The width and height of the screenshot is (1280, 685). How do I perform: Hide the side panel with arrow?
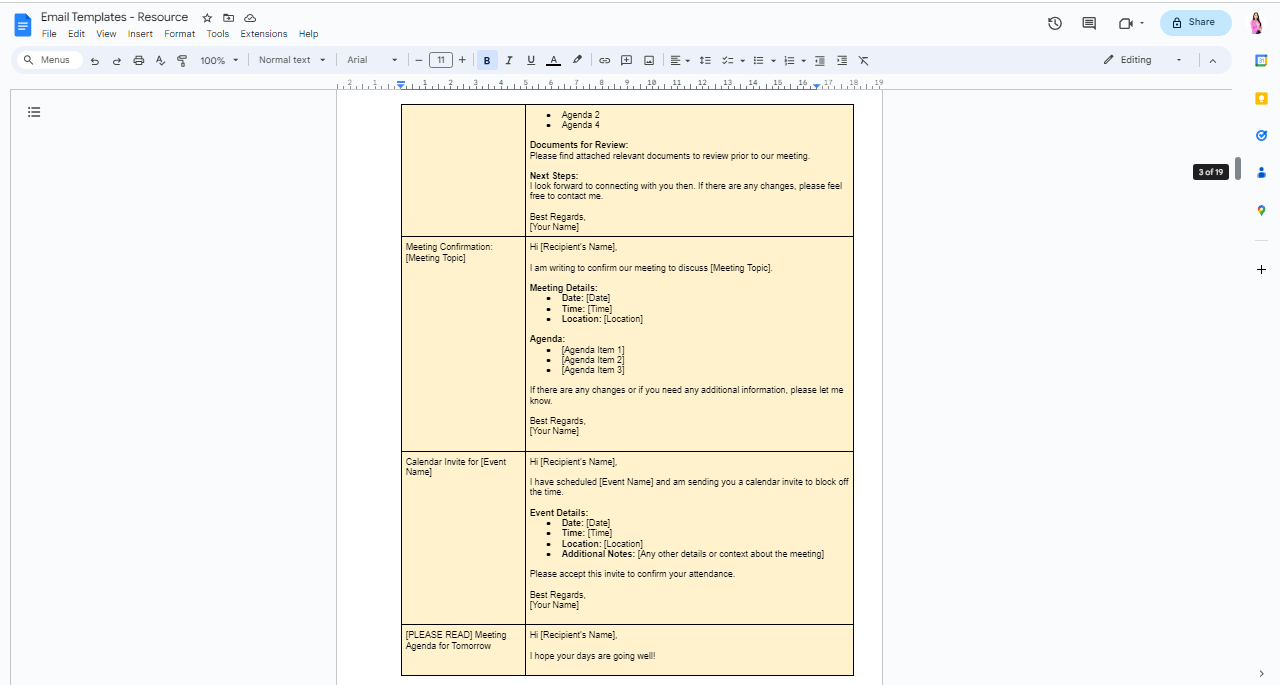1261,673
